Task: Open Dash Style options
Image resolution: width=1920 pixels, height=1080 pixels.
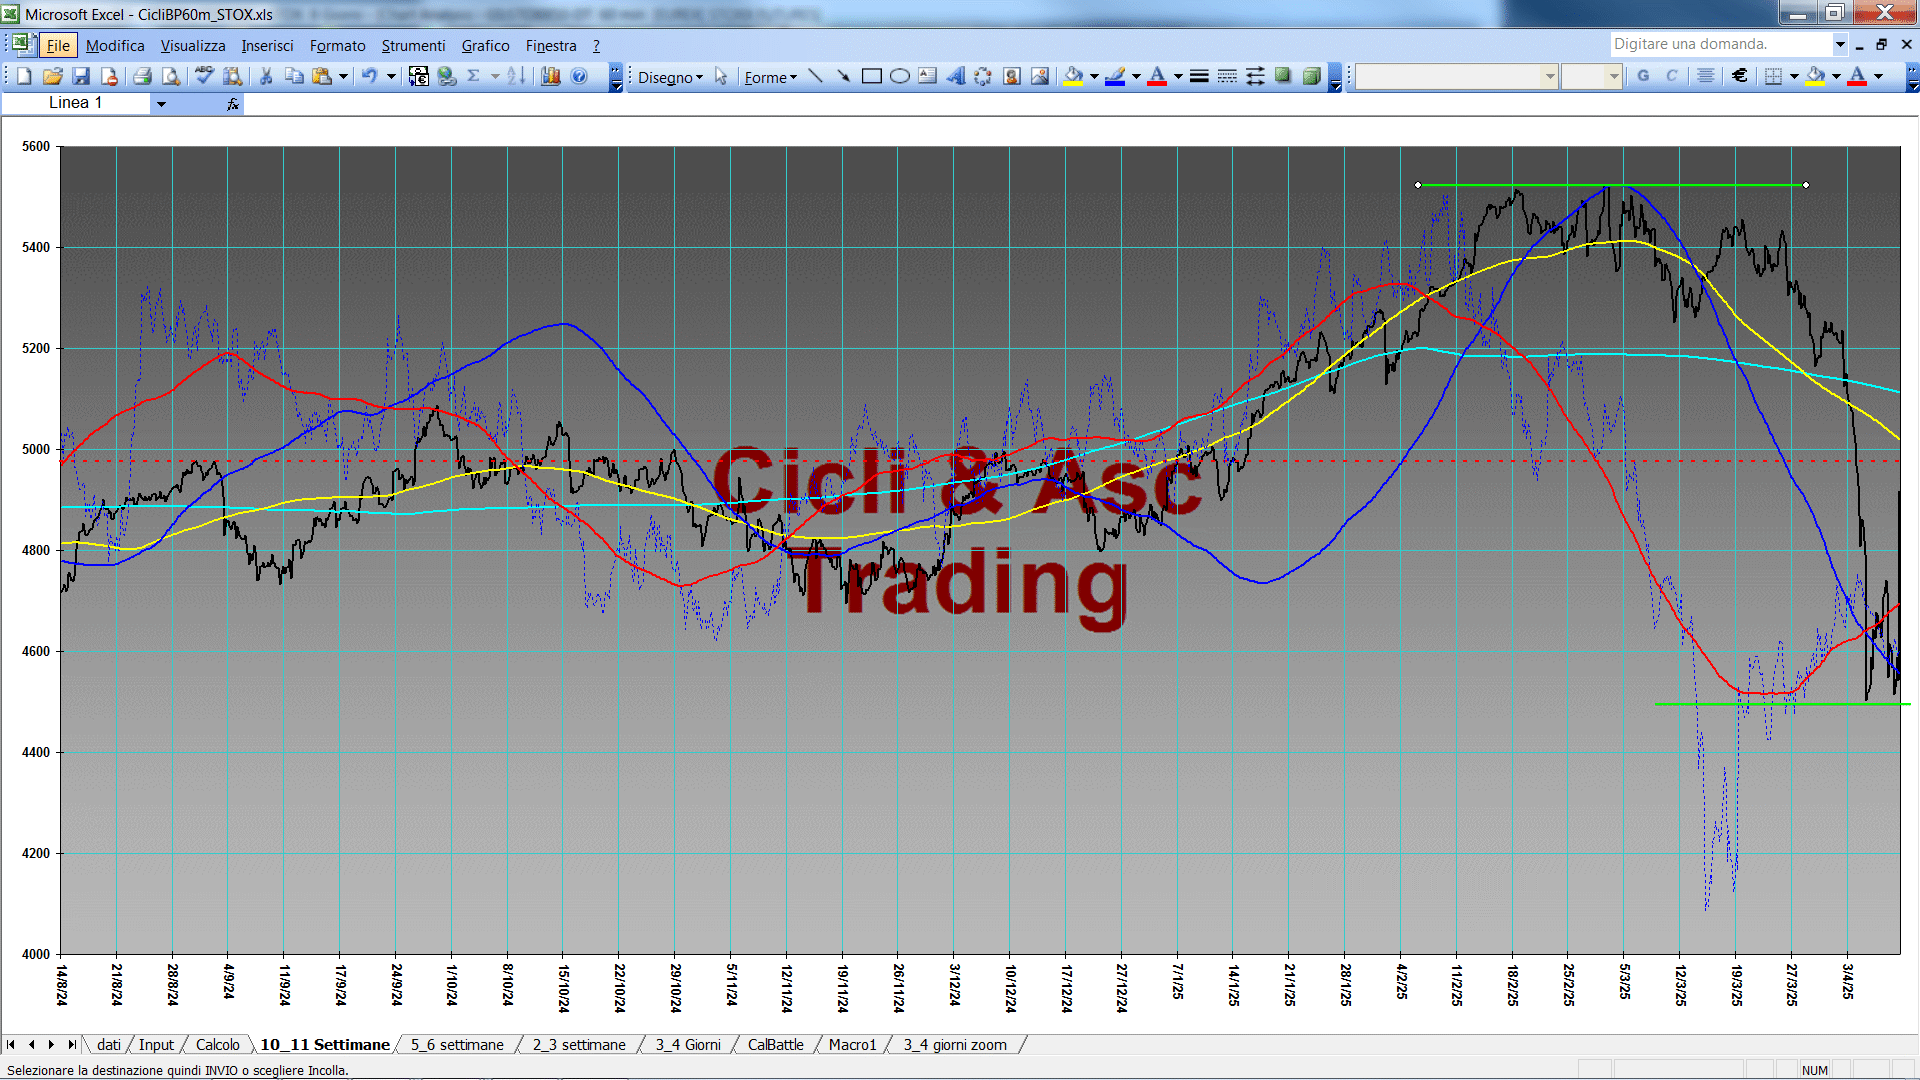Action: click(x=1227, y=76)
